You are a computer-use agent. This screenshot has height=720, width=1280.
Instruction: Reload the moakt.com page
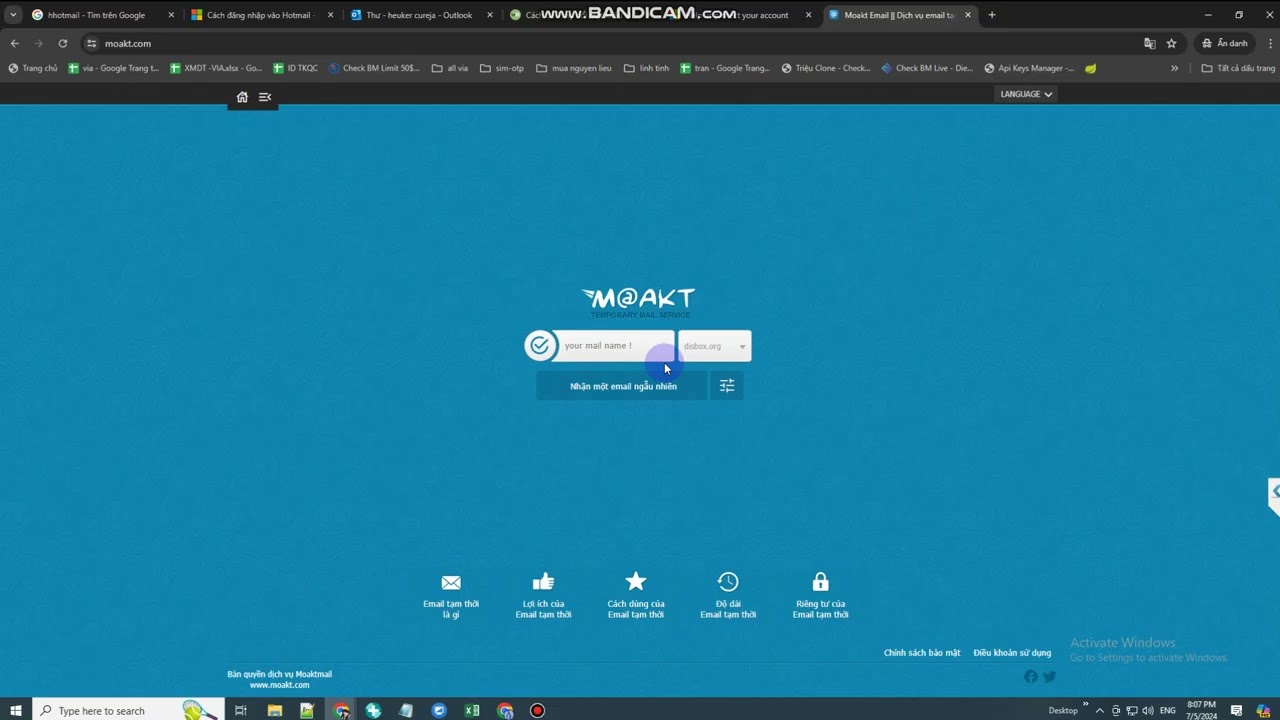[63, 43]
